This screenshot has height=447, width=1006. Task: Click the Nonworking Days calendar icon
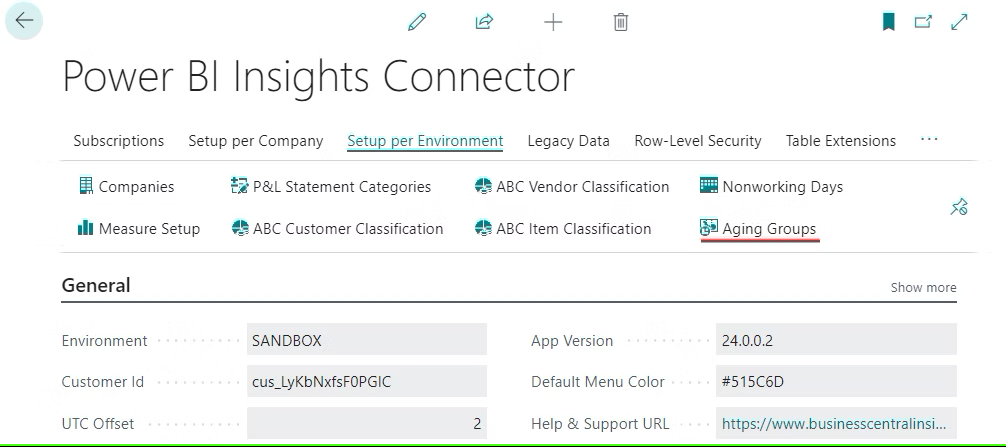tap(709, 186)
